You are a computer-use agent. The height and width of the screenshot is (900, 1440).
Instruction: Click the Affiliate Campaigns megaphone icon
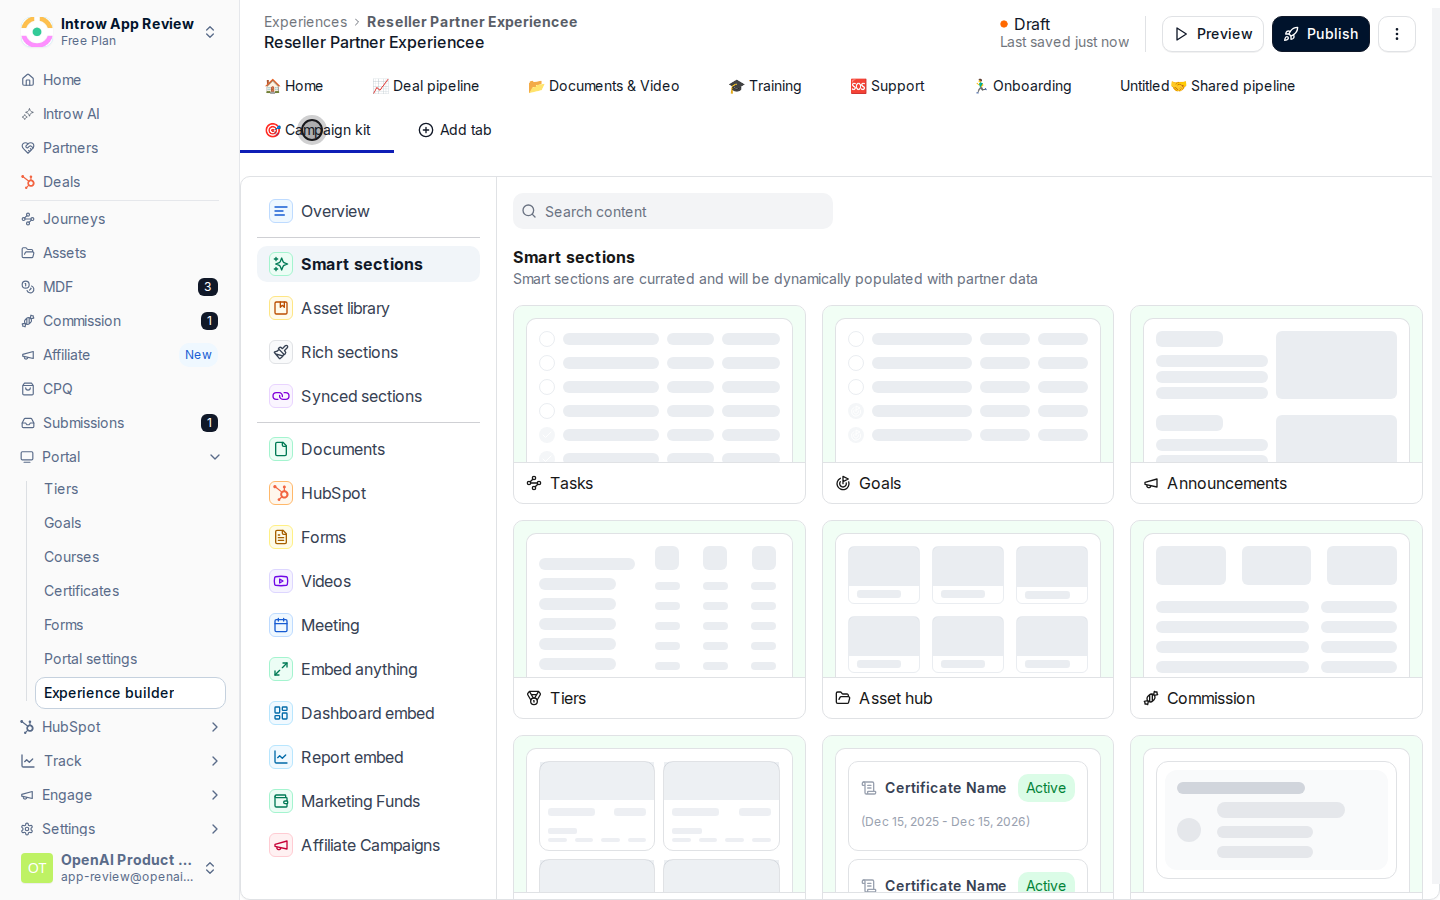tap(281, 845)
